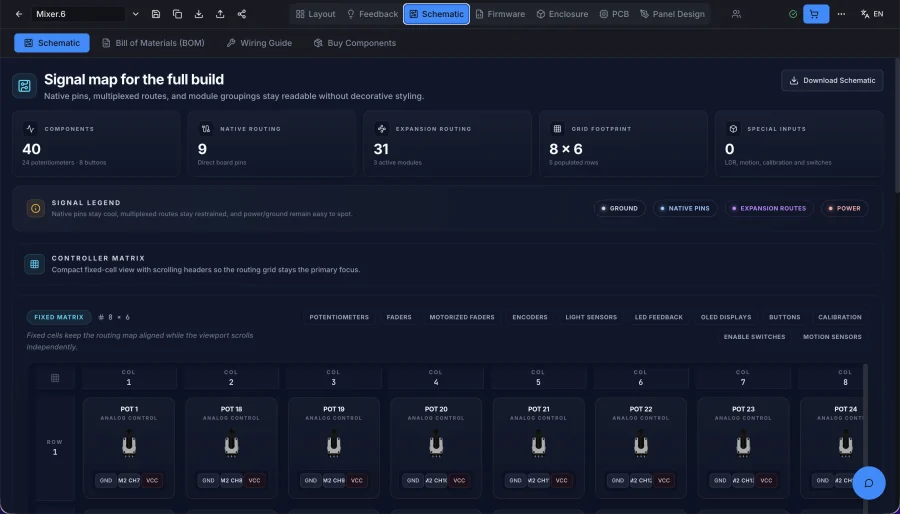
Task: Toggle the Expansion Routes legend chip
Action: point(769,208)
